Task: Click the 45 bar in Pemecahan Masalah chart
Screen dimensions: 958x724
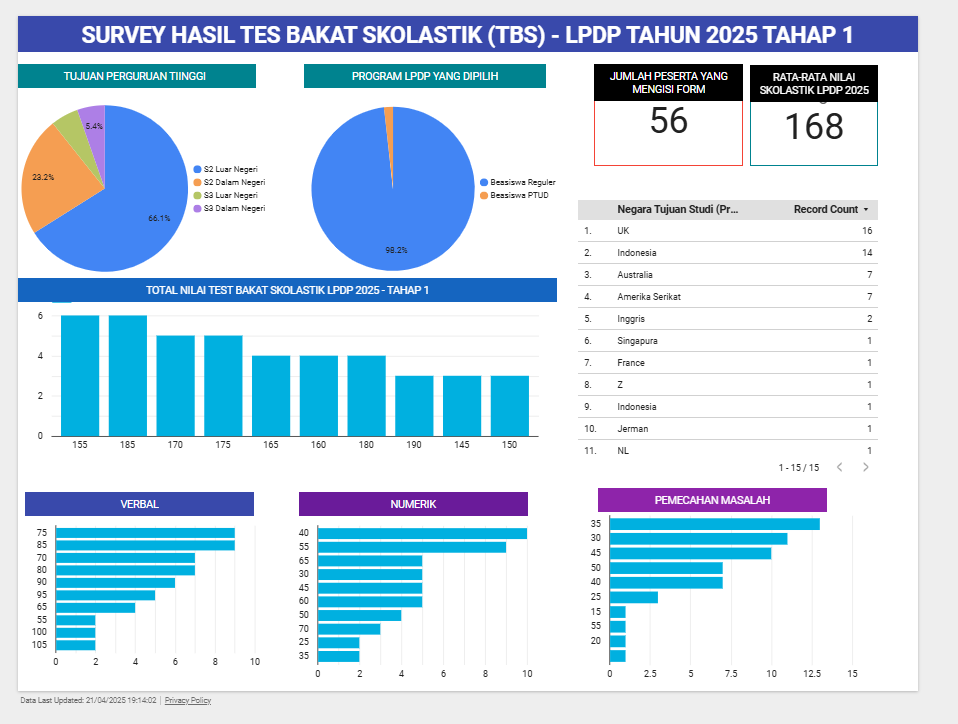Action: (x=690, y=554)
